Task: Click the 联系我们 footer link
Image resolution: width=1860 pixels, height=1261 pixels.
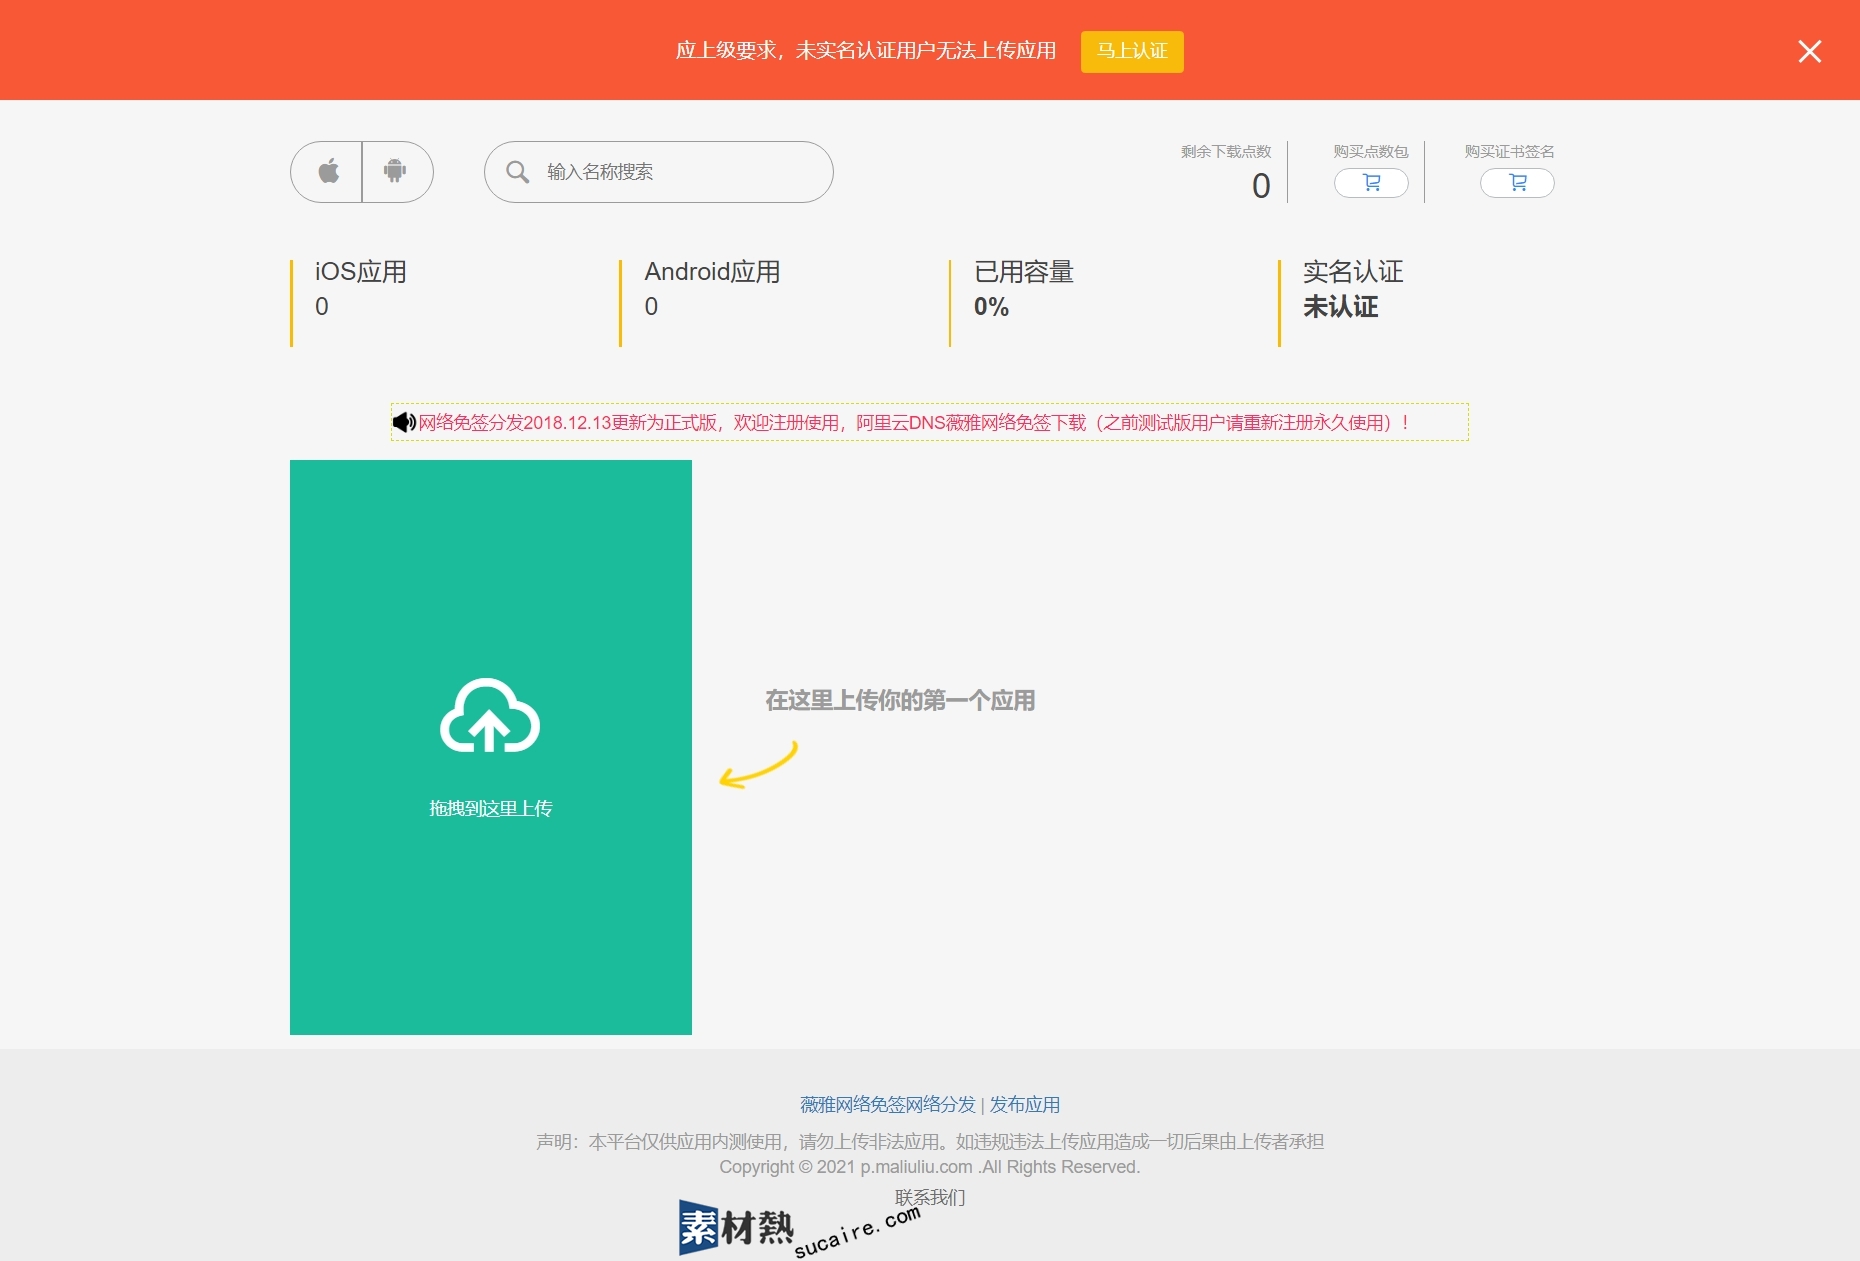Action: coord(930,1197)
